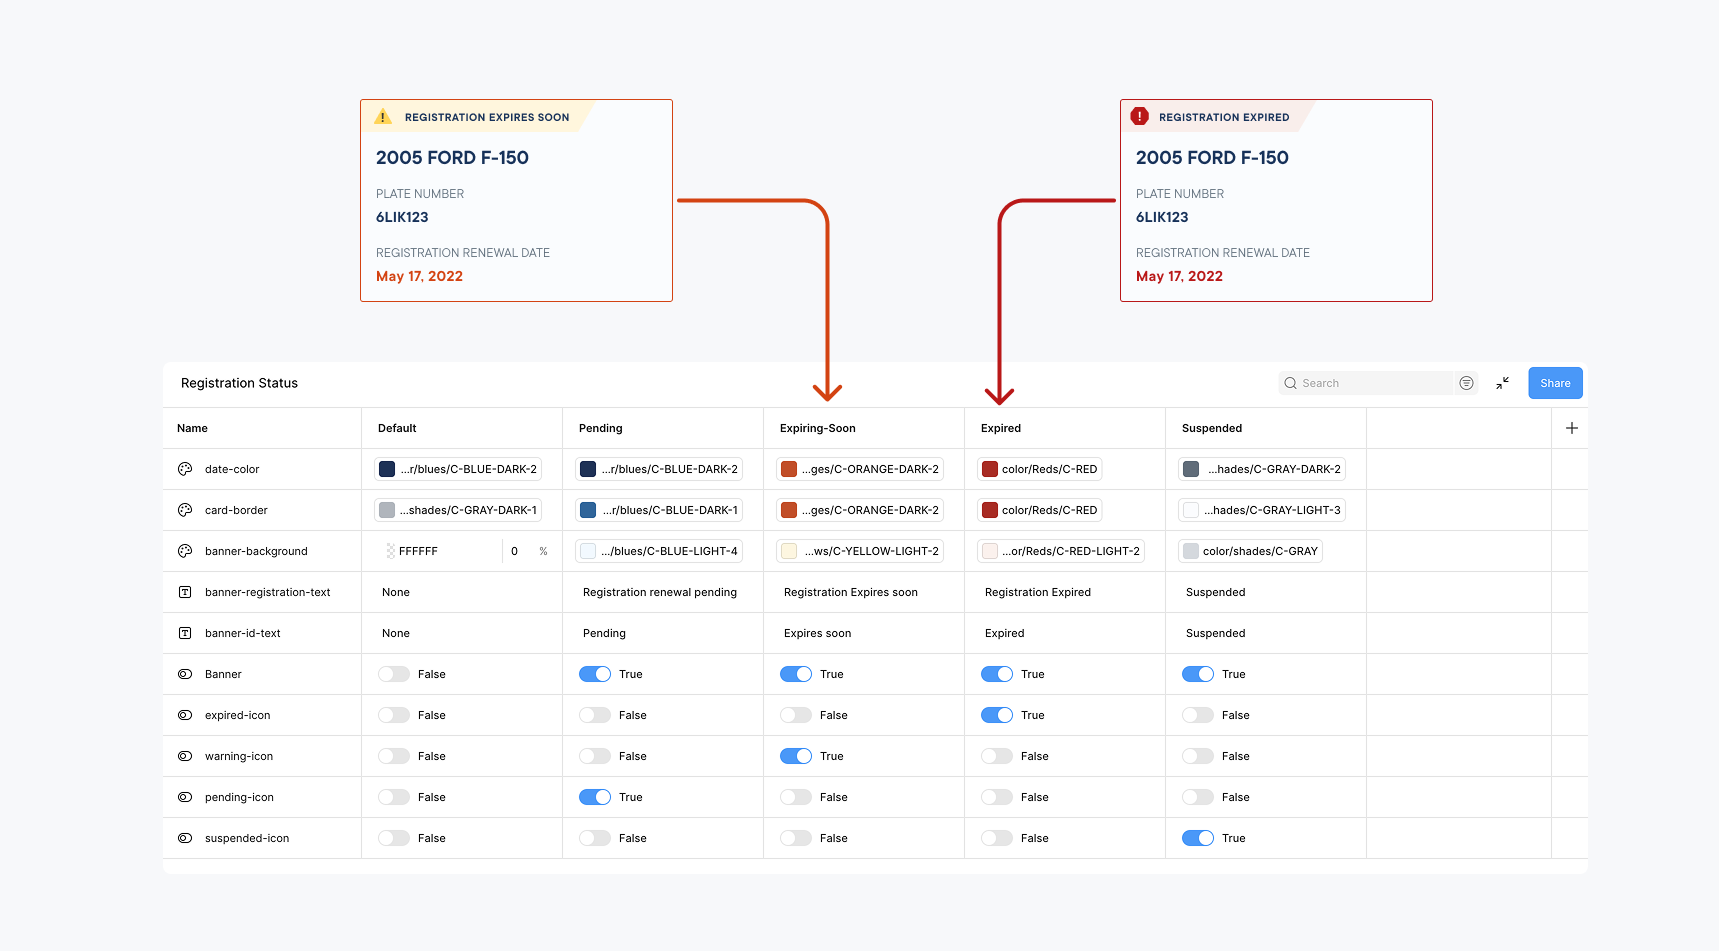Open card-border Default C-GRAY-DARK-1 chip
Screen dimensions: 1719x951
click(x=458, y=510)
